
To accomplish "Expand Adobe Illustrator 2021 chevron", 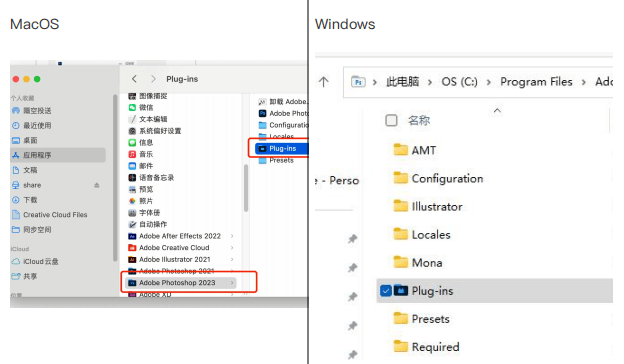I will pyautogui.click(x=232, y=259).
